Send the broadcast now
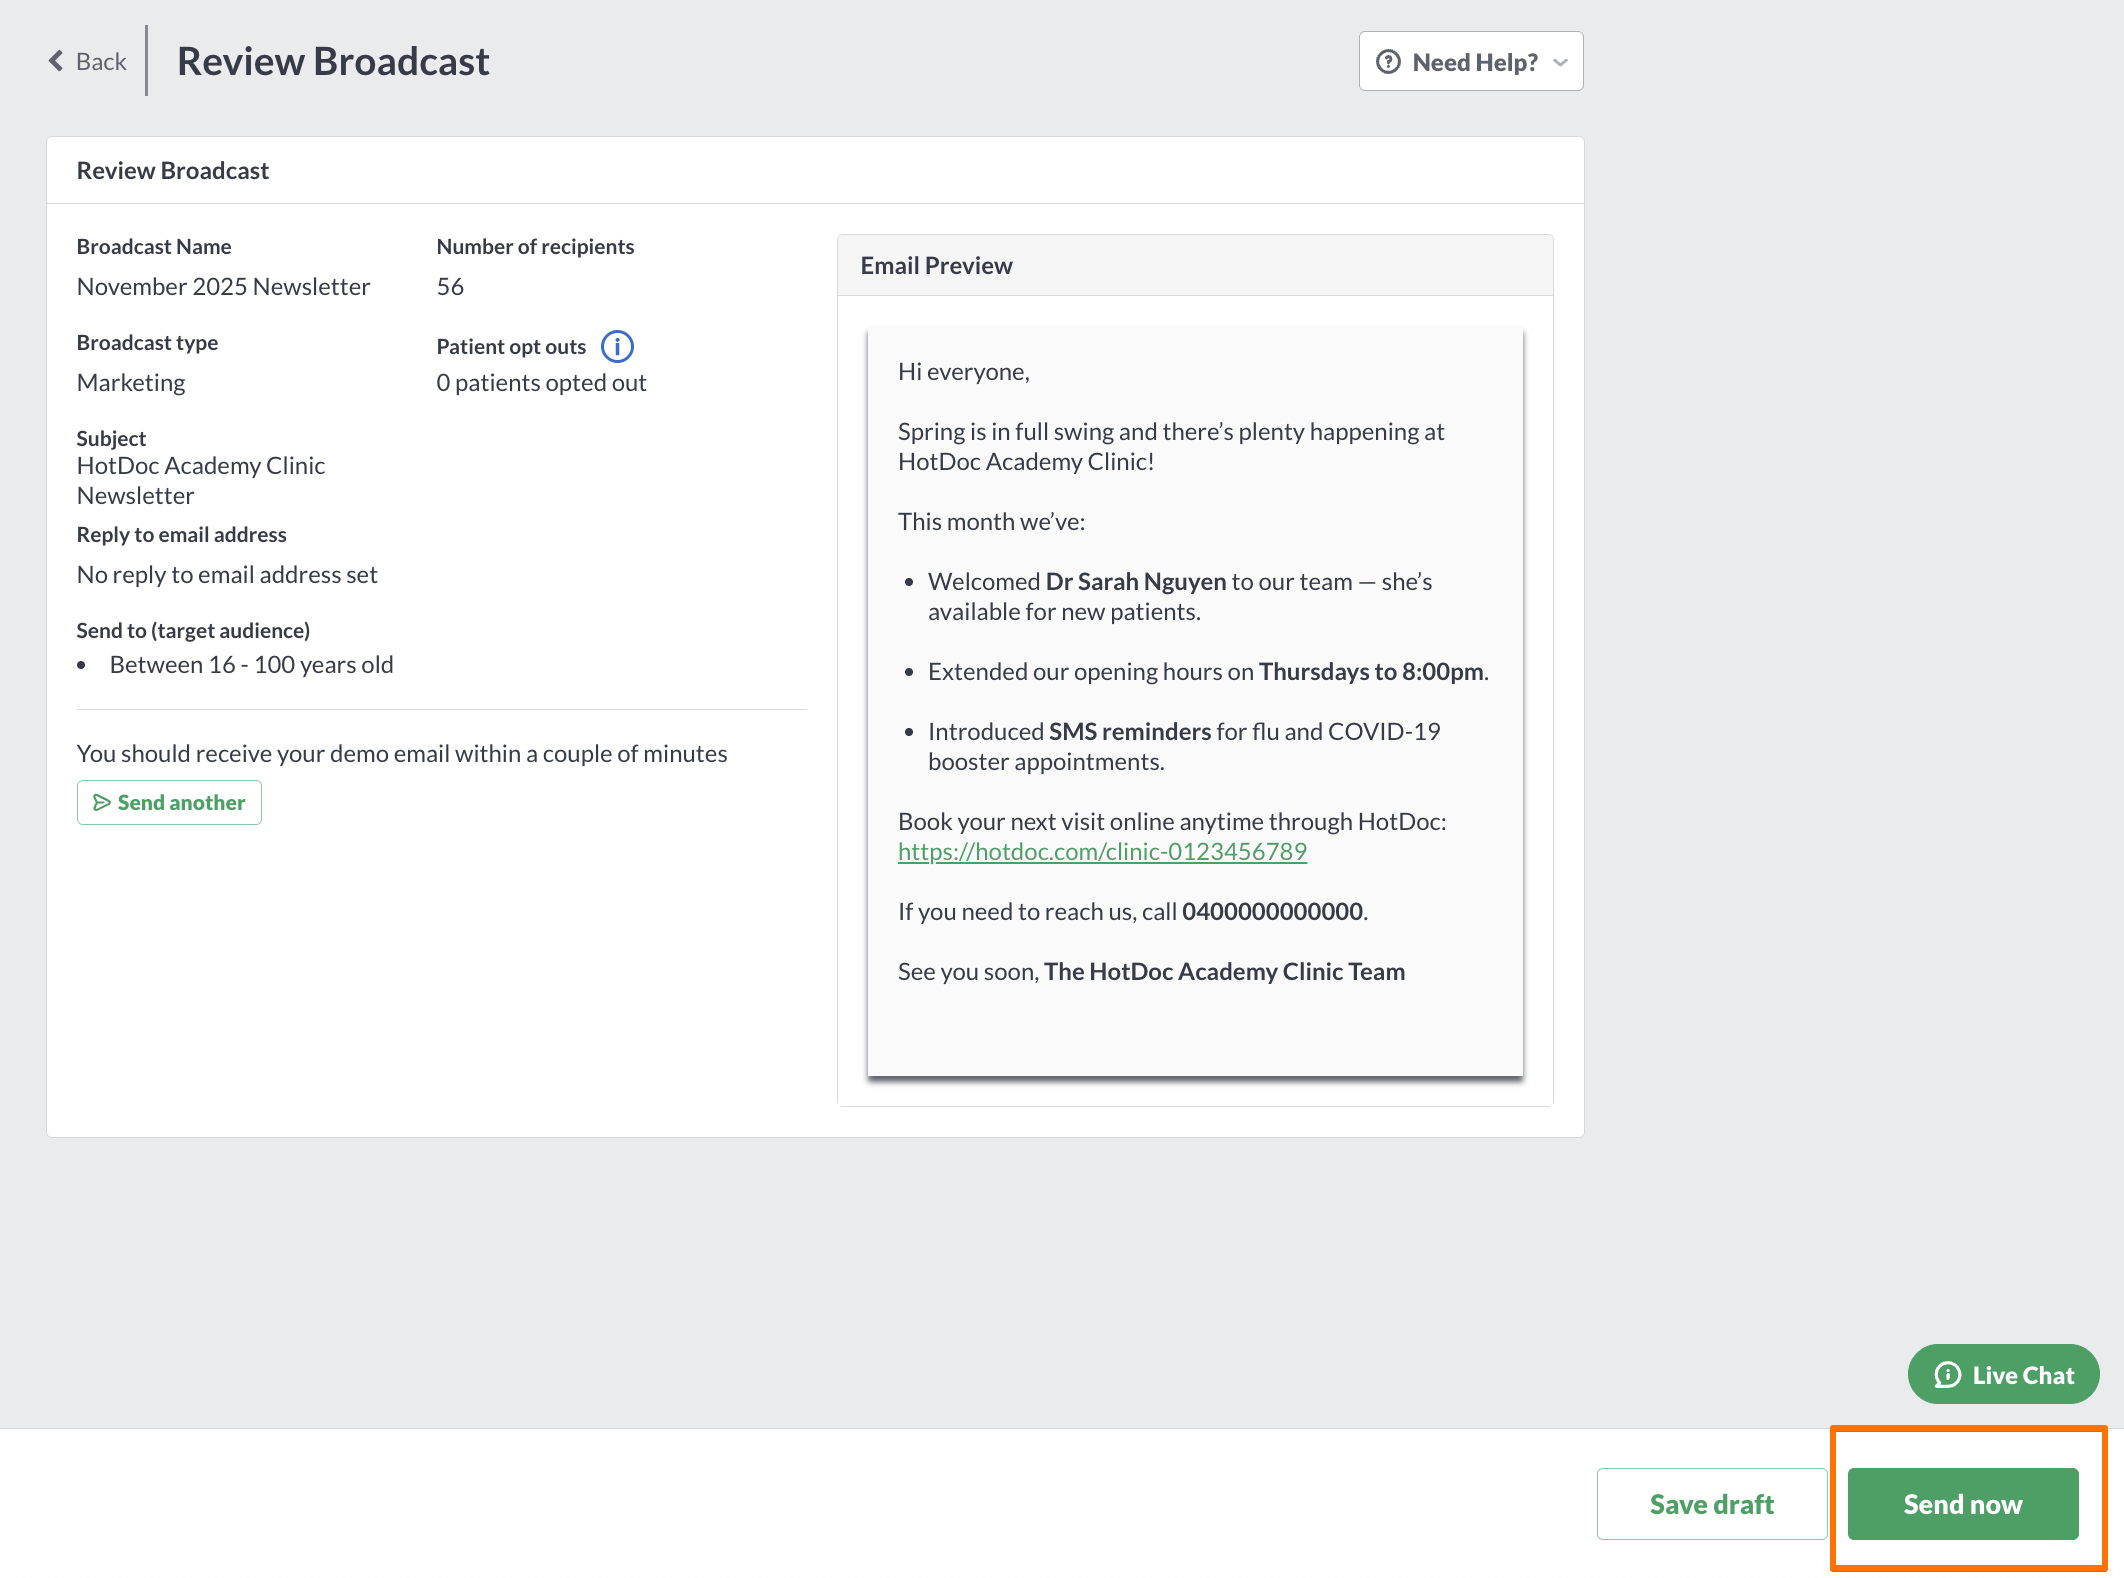This screenshot has width=2124, height=1578. click(1963, 1504)
